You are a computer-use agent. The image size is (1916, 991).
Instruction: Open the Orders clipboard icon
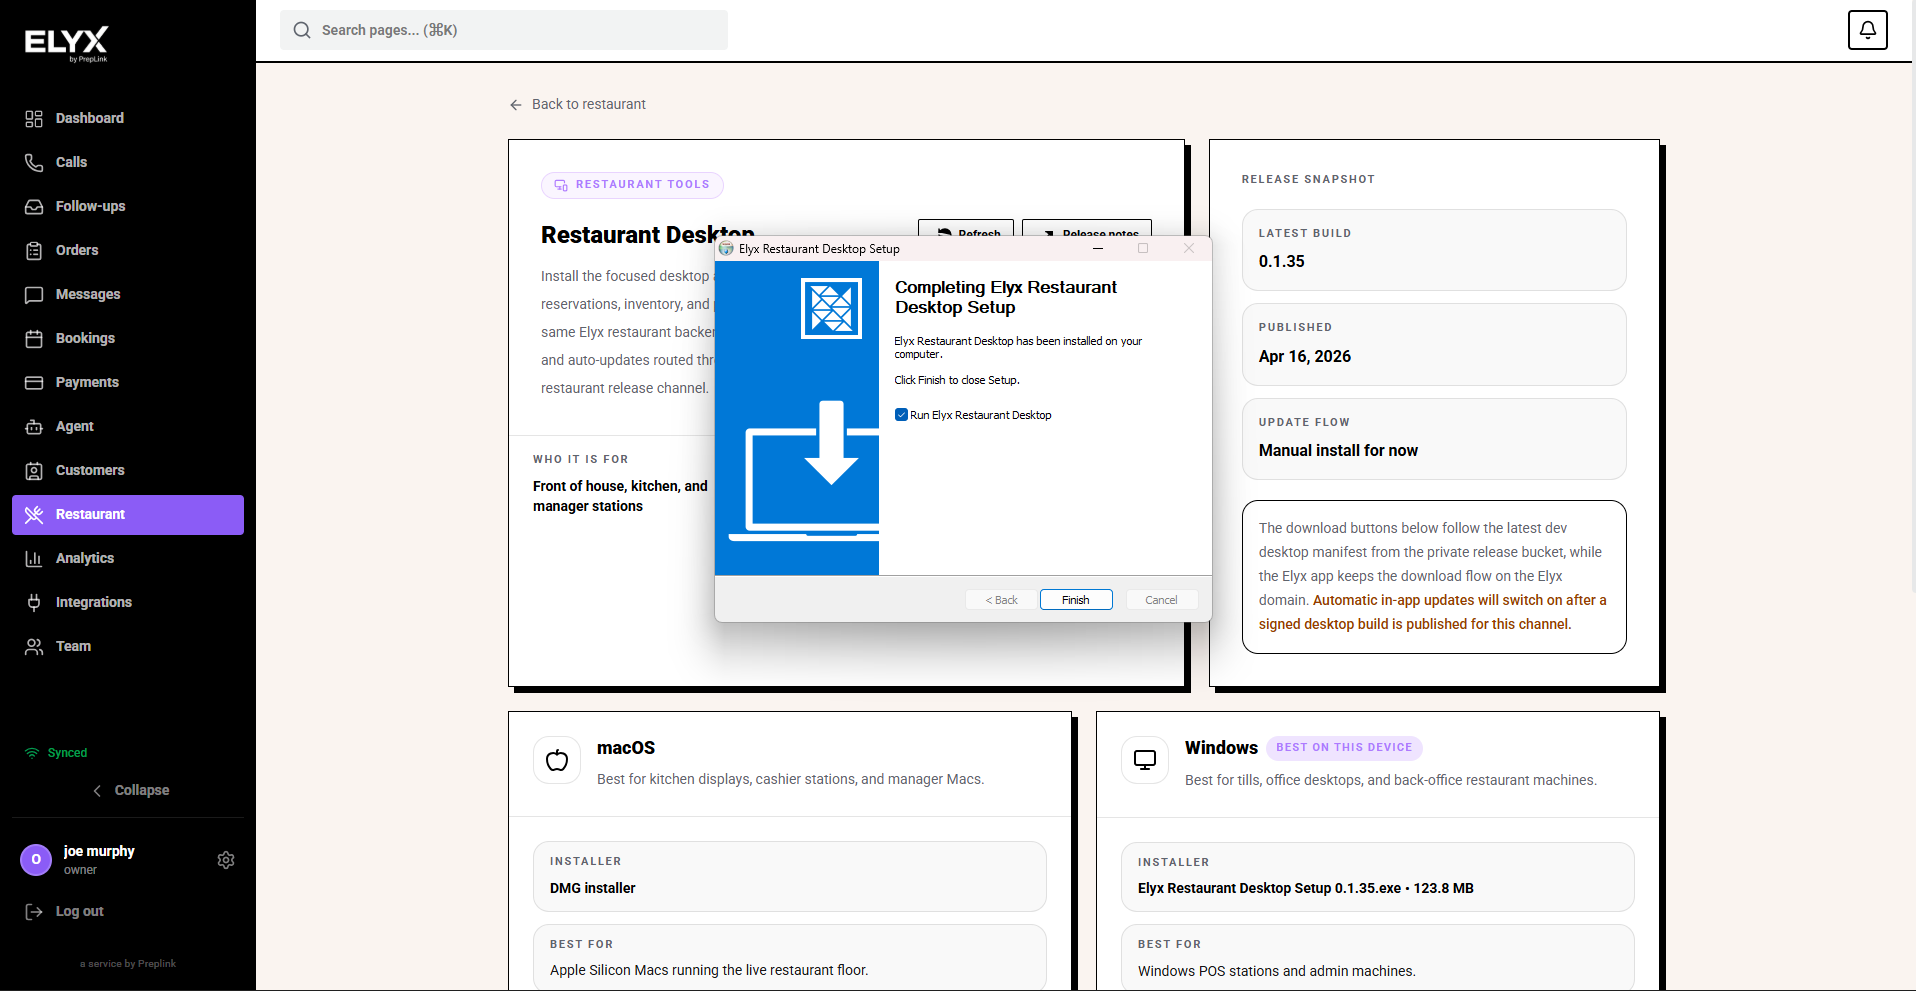click(x=34, y=251)
